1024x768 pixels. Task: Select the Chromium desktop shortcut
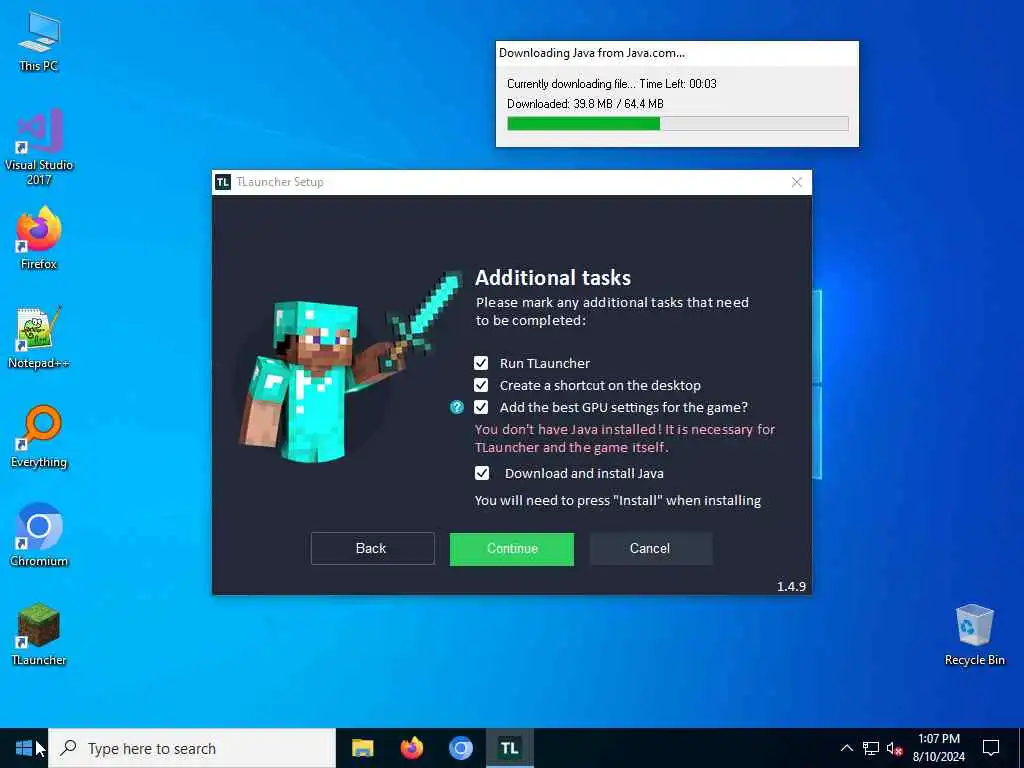pyautogui.click(x=39, y=536)
